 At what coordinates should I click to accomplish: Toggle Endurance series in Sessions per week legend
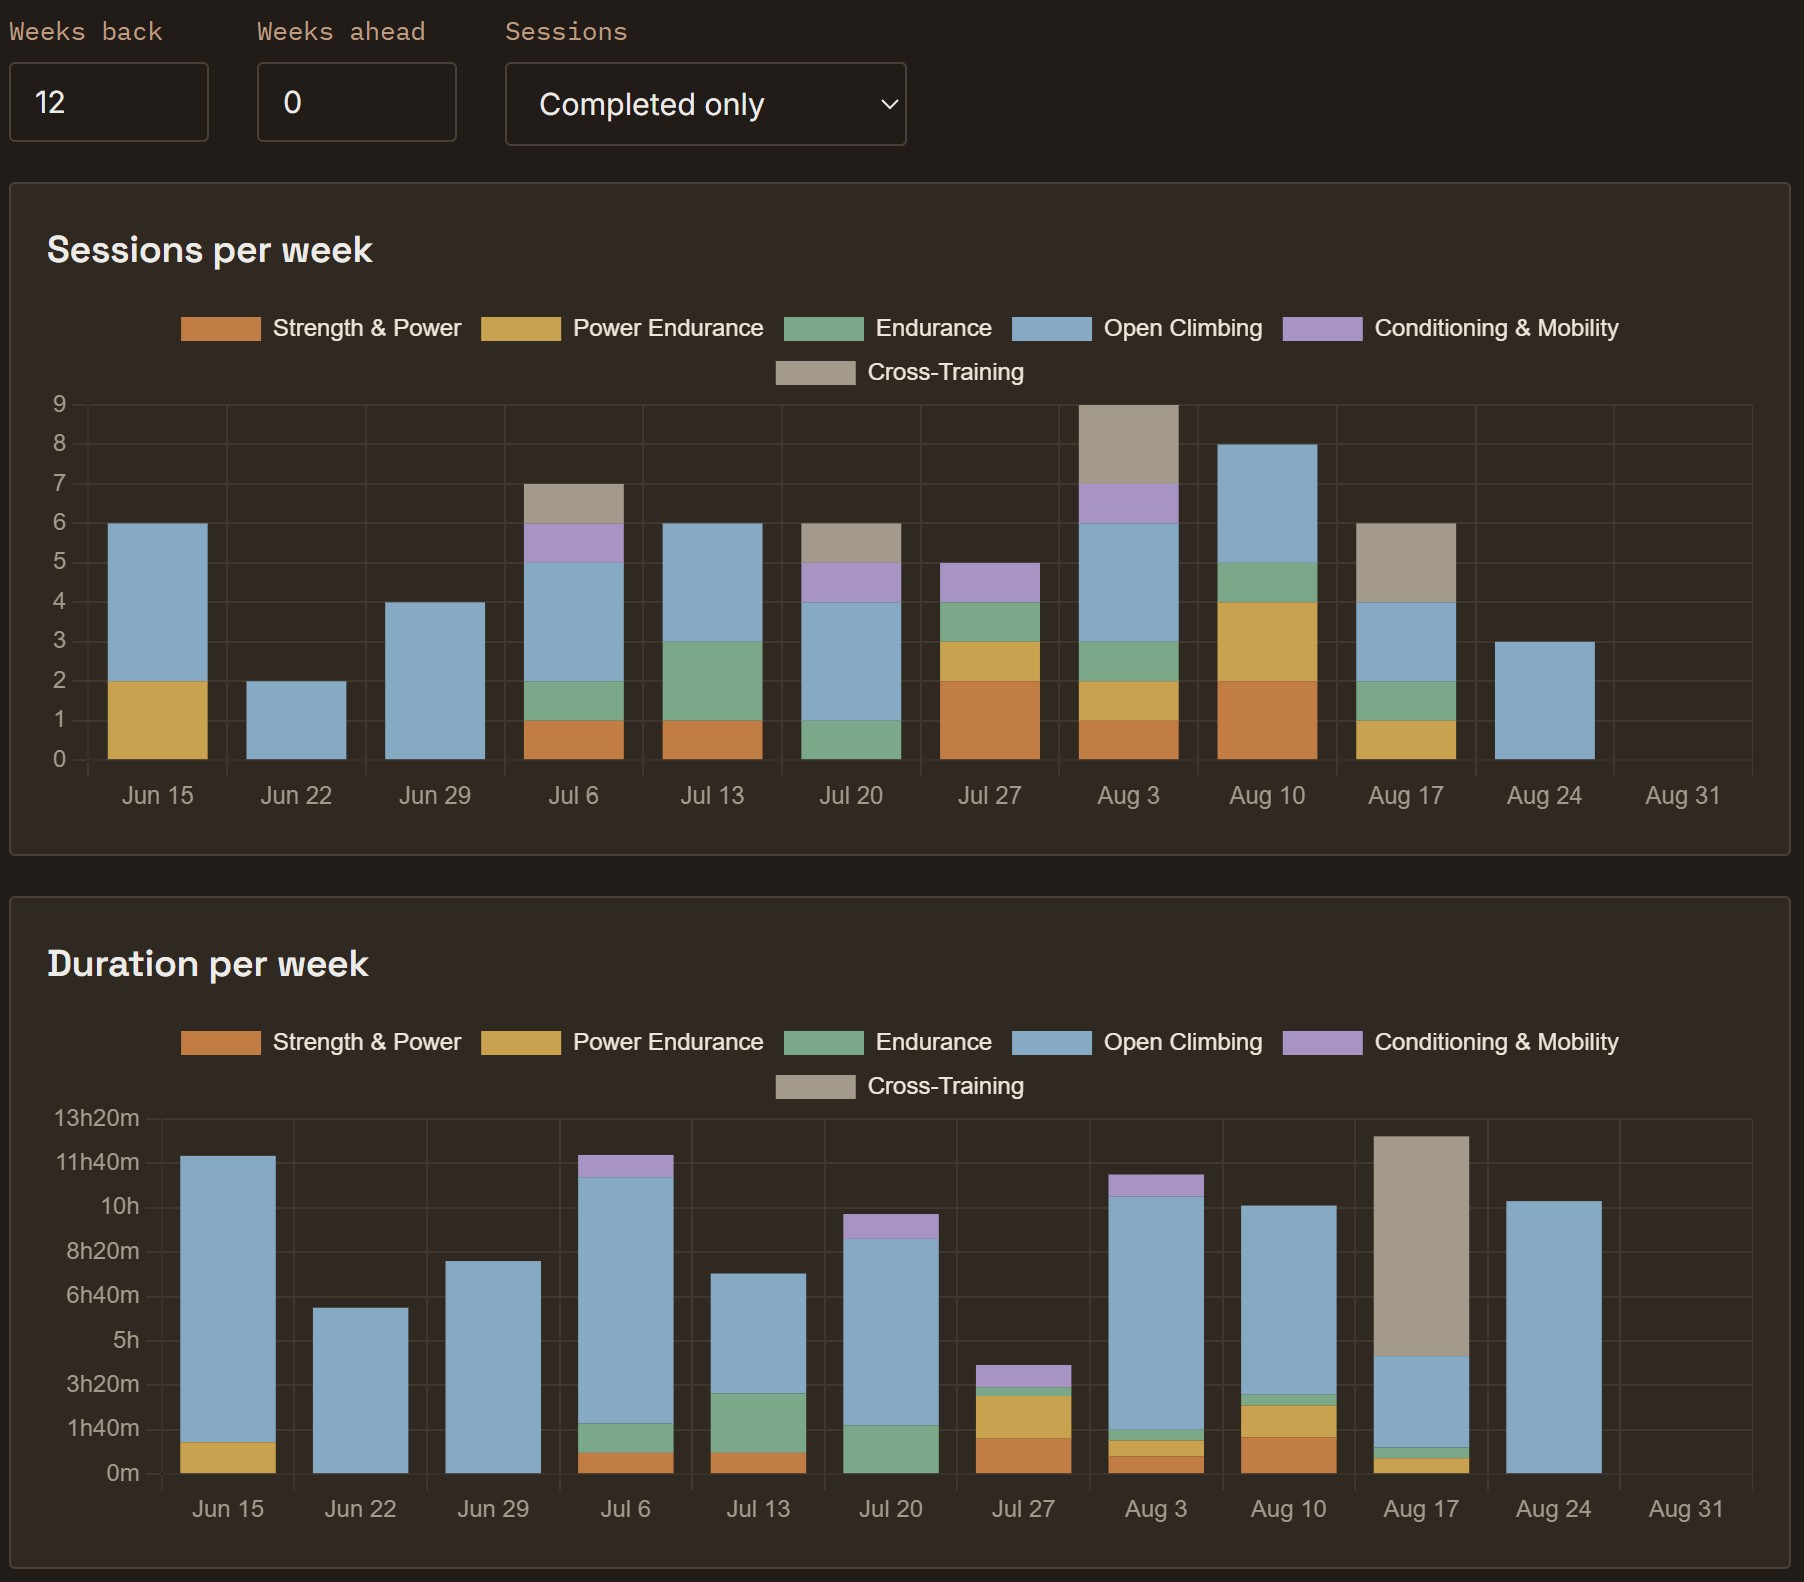[888, 329]
